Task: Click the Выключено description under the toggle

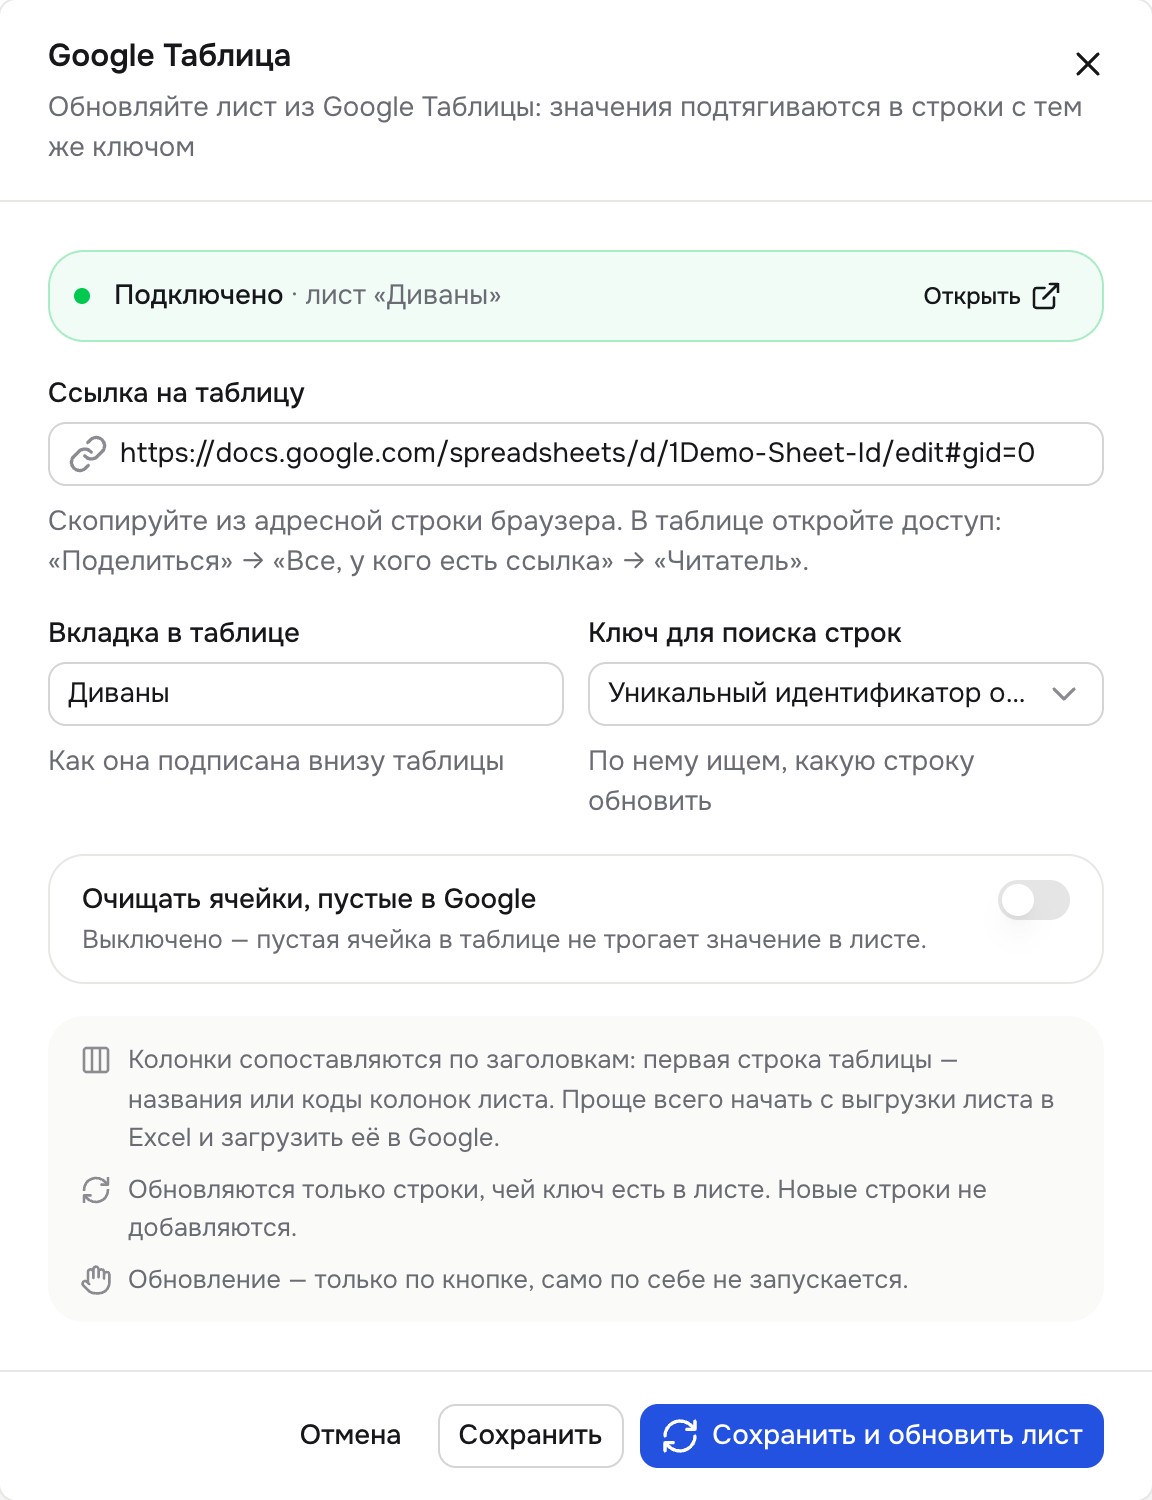Action: [504, 940]
